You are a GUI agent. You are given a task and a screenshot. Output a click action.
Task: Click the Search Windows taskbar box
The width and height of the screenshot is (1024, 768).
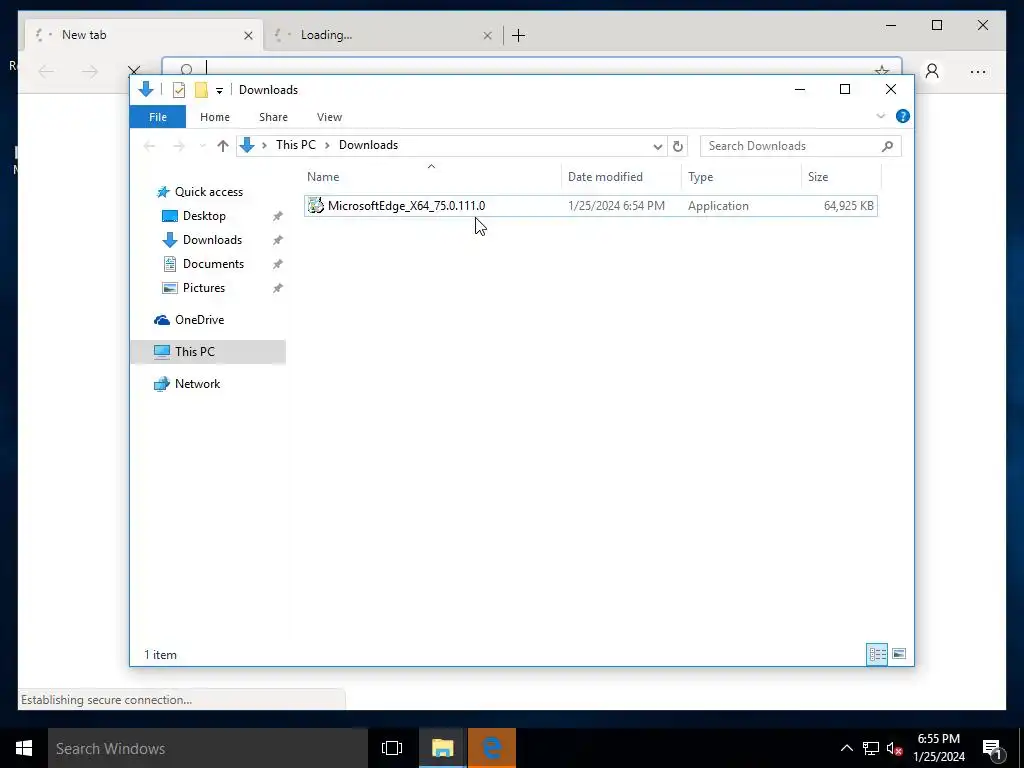[208, 748]
